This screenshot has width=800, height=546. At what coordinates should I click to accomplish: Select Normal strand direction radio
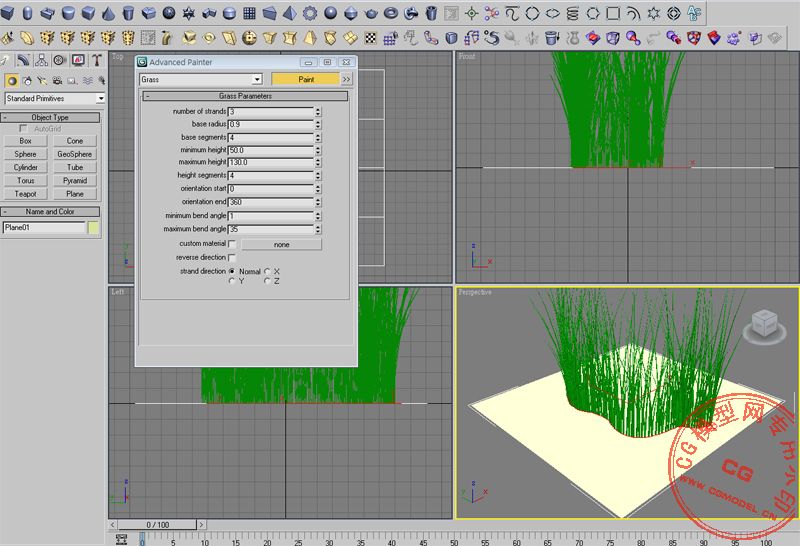click(x=232, y=271)
